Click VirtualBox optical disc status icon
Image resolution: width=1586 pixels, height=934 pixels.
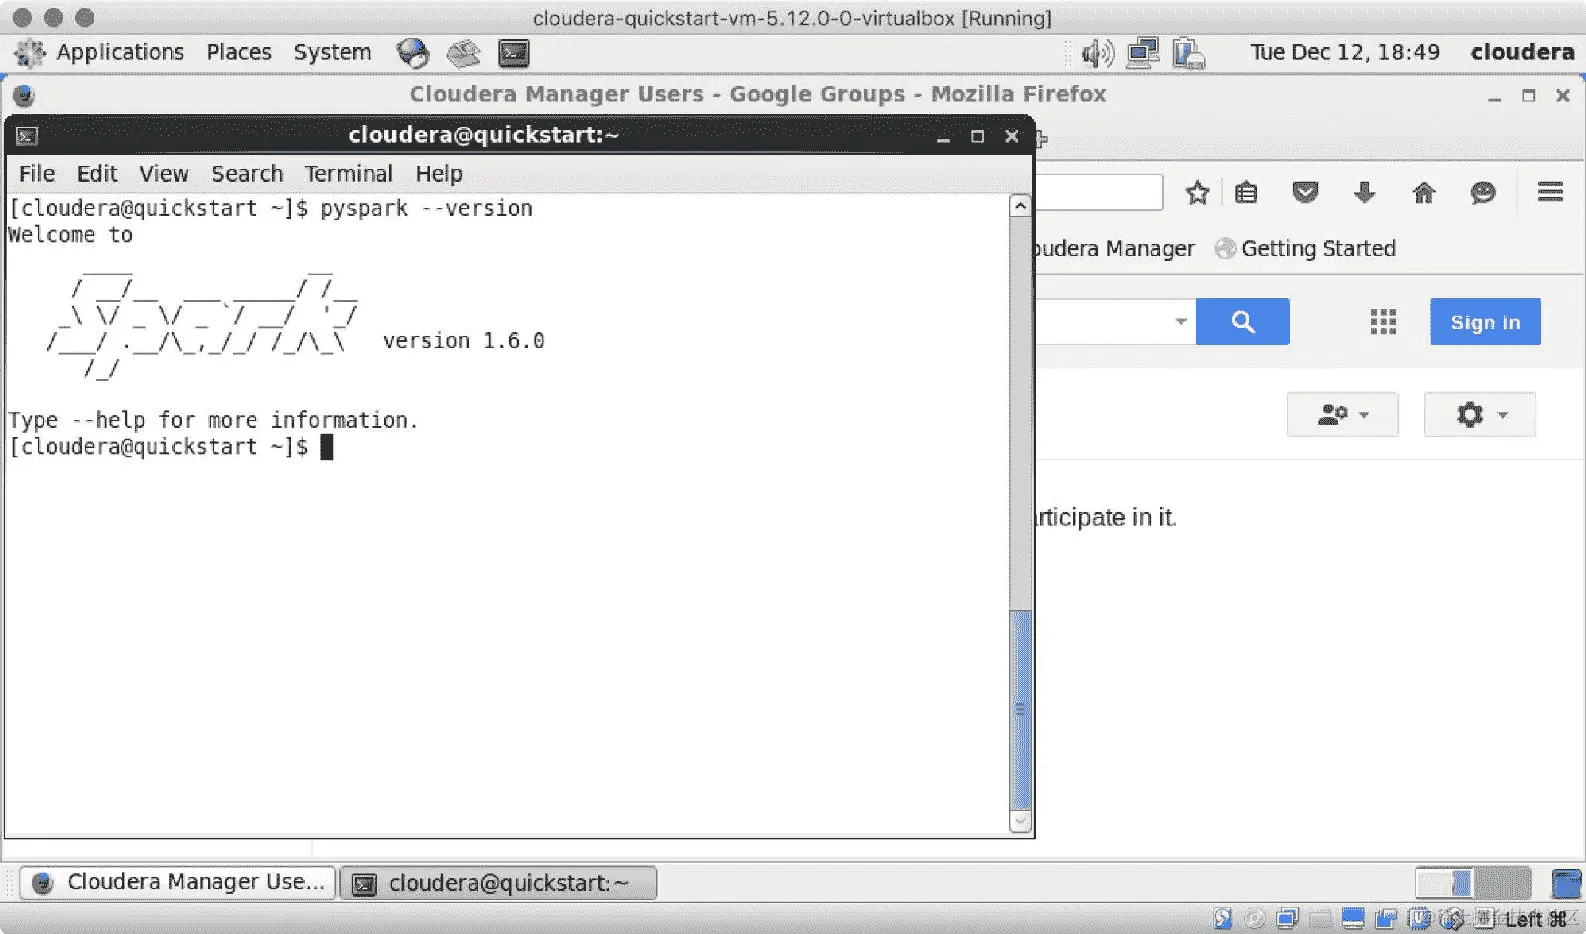coord(1254,917)
